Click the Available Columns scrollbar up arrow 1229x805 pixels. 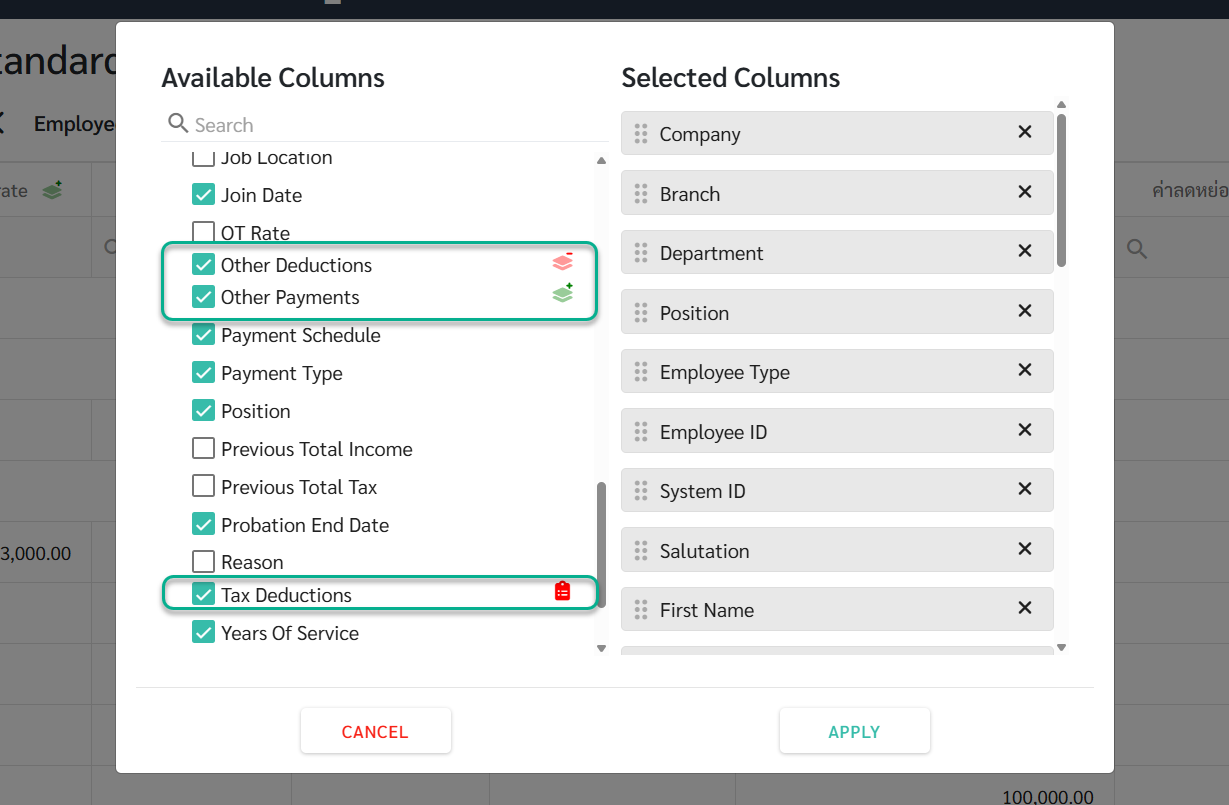click(601, 160)
